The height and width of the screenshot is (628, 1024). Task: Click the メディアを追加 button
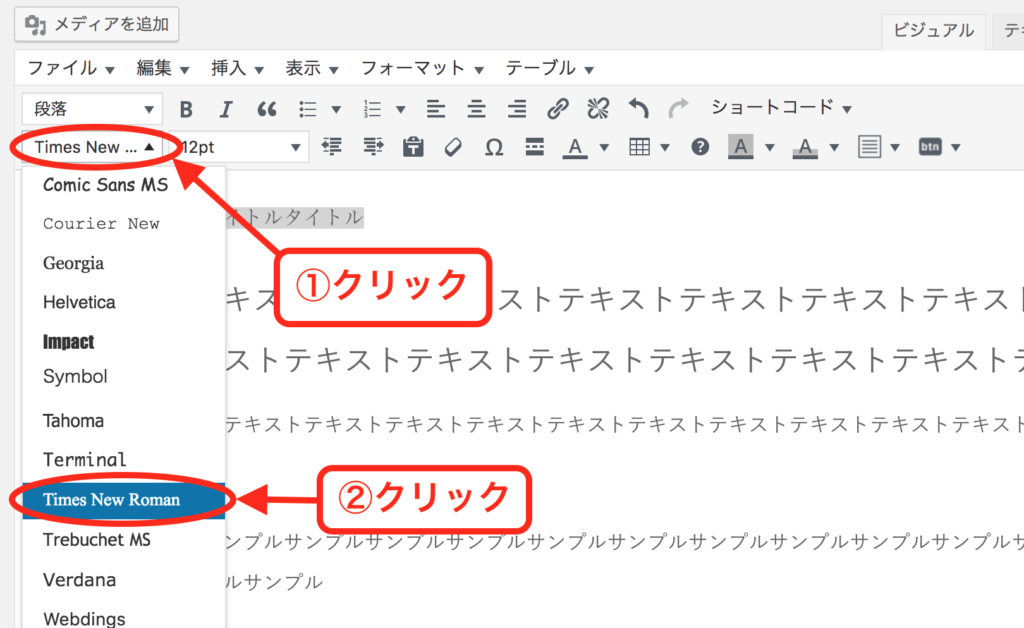[x=98, y=23]
